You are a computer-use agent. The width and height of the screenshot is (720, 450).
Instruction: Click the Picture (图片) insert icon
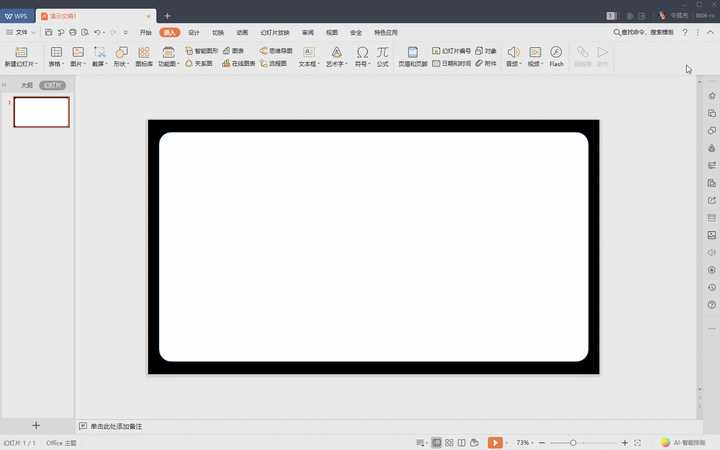78,52
